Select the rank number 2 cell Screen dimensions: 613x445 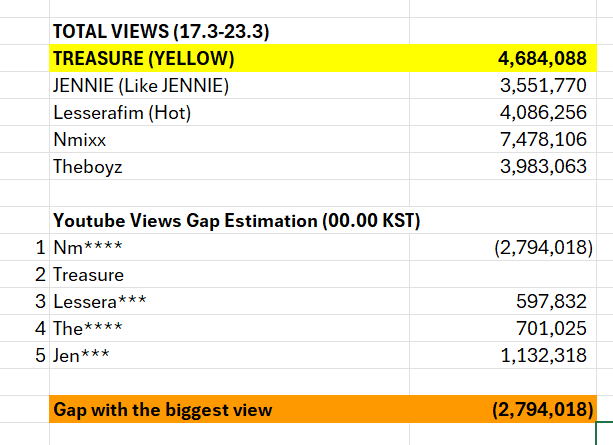(x=25, y=274)
